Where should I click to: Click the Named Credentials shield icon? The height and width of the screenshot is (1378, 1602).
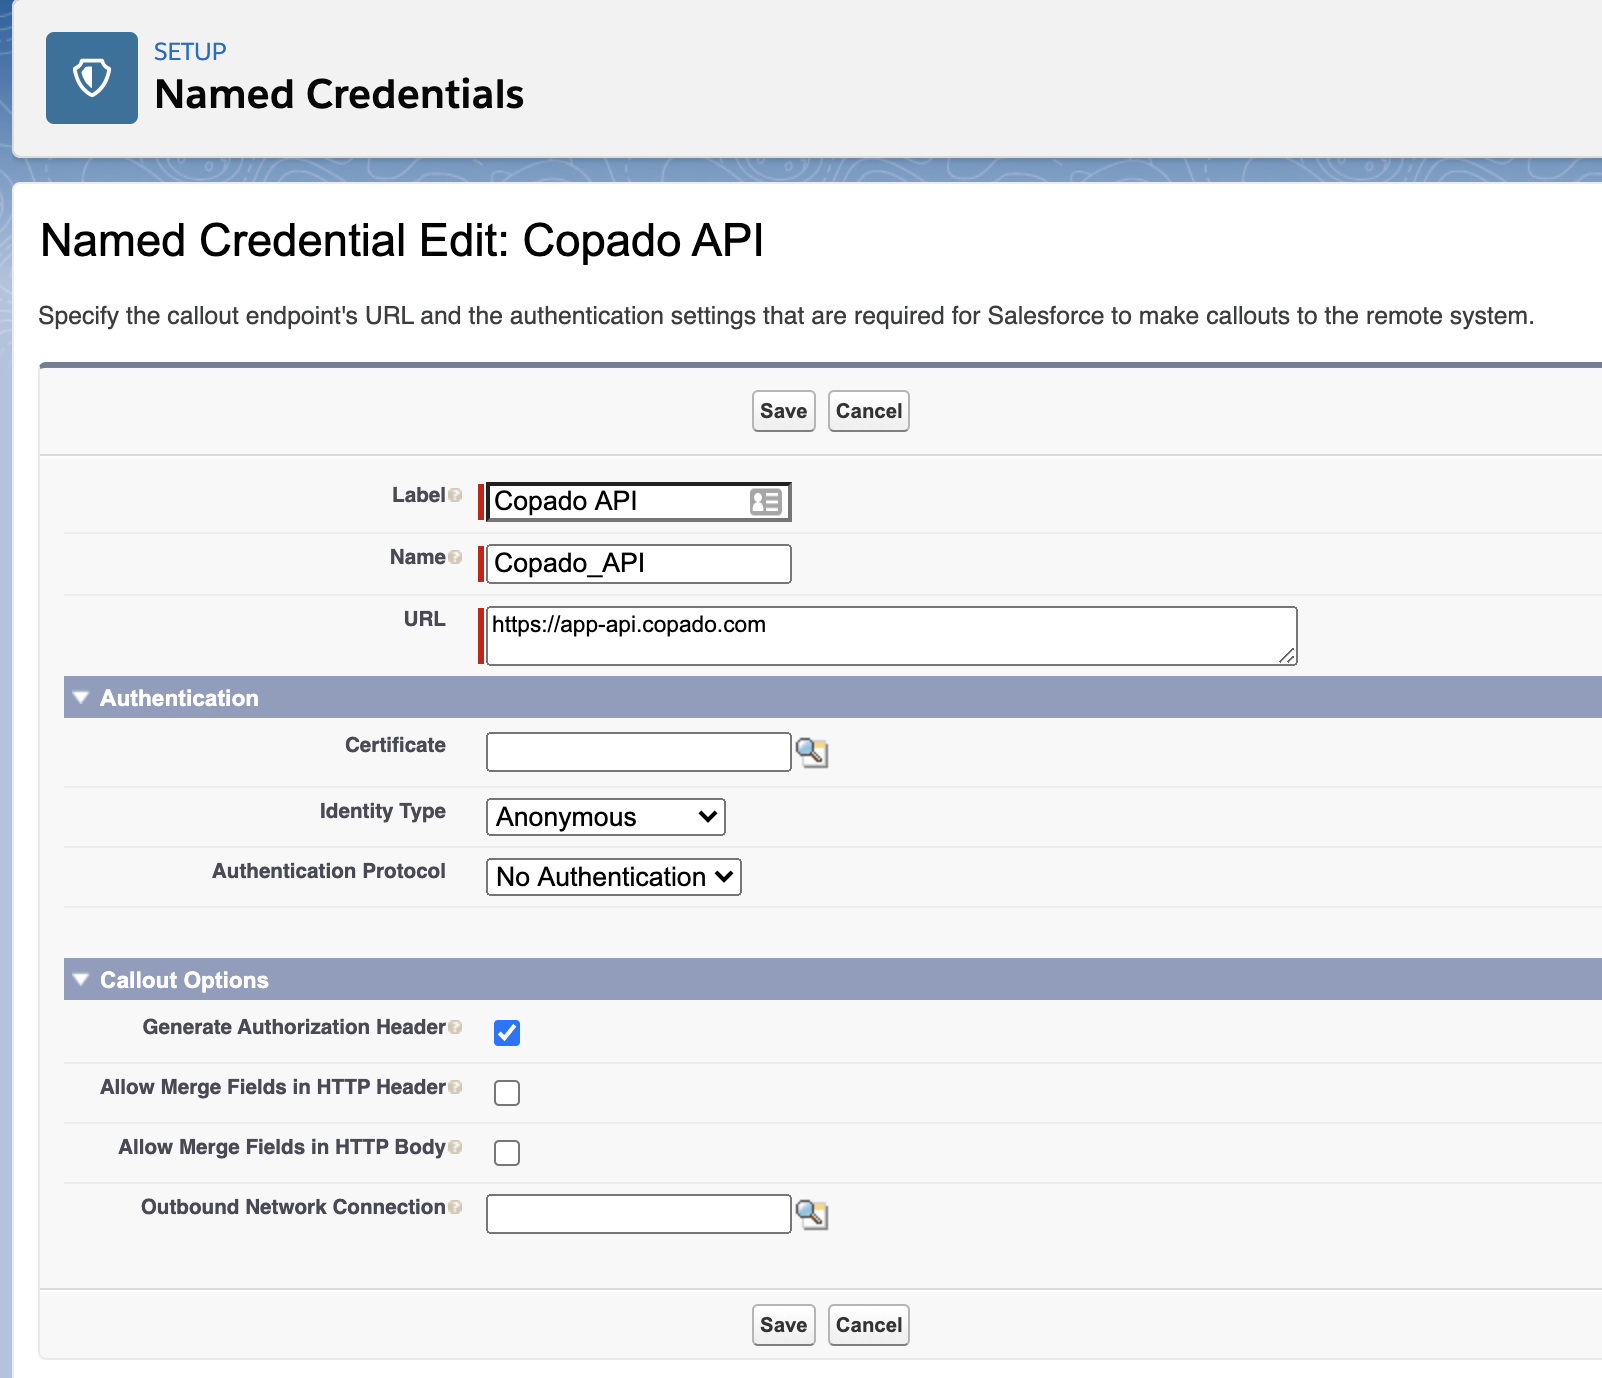(x=92, y=78)
